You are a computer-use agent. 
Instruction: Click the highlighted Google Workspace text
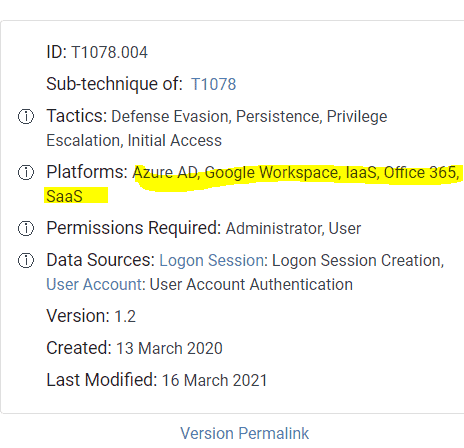[272, 173]
